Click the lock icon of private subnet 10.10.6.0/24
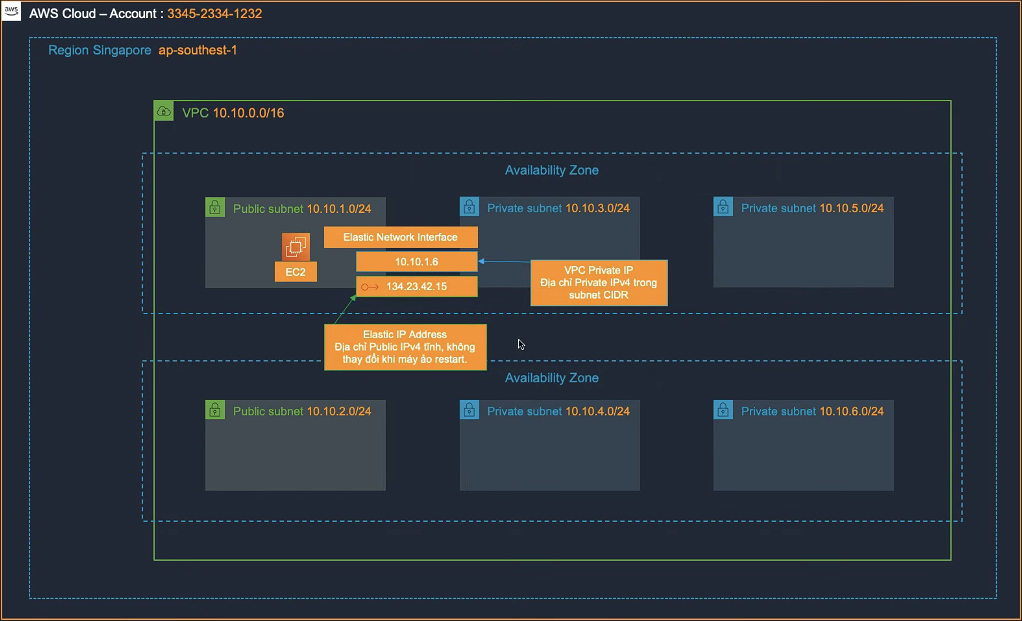1022x621 pixels. pyautogui.click(x=723, y=410)
